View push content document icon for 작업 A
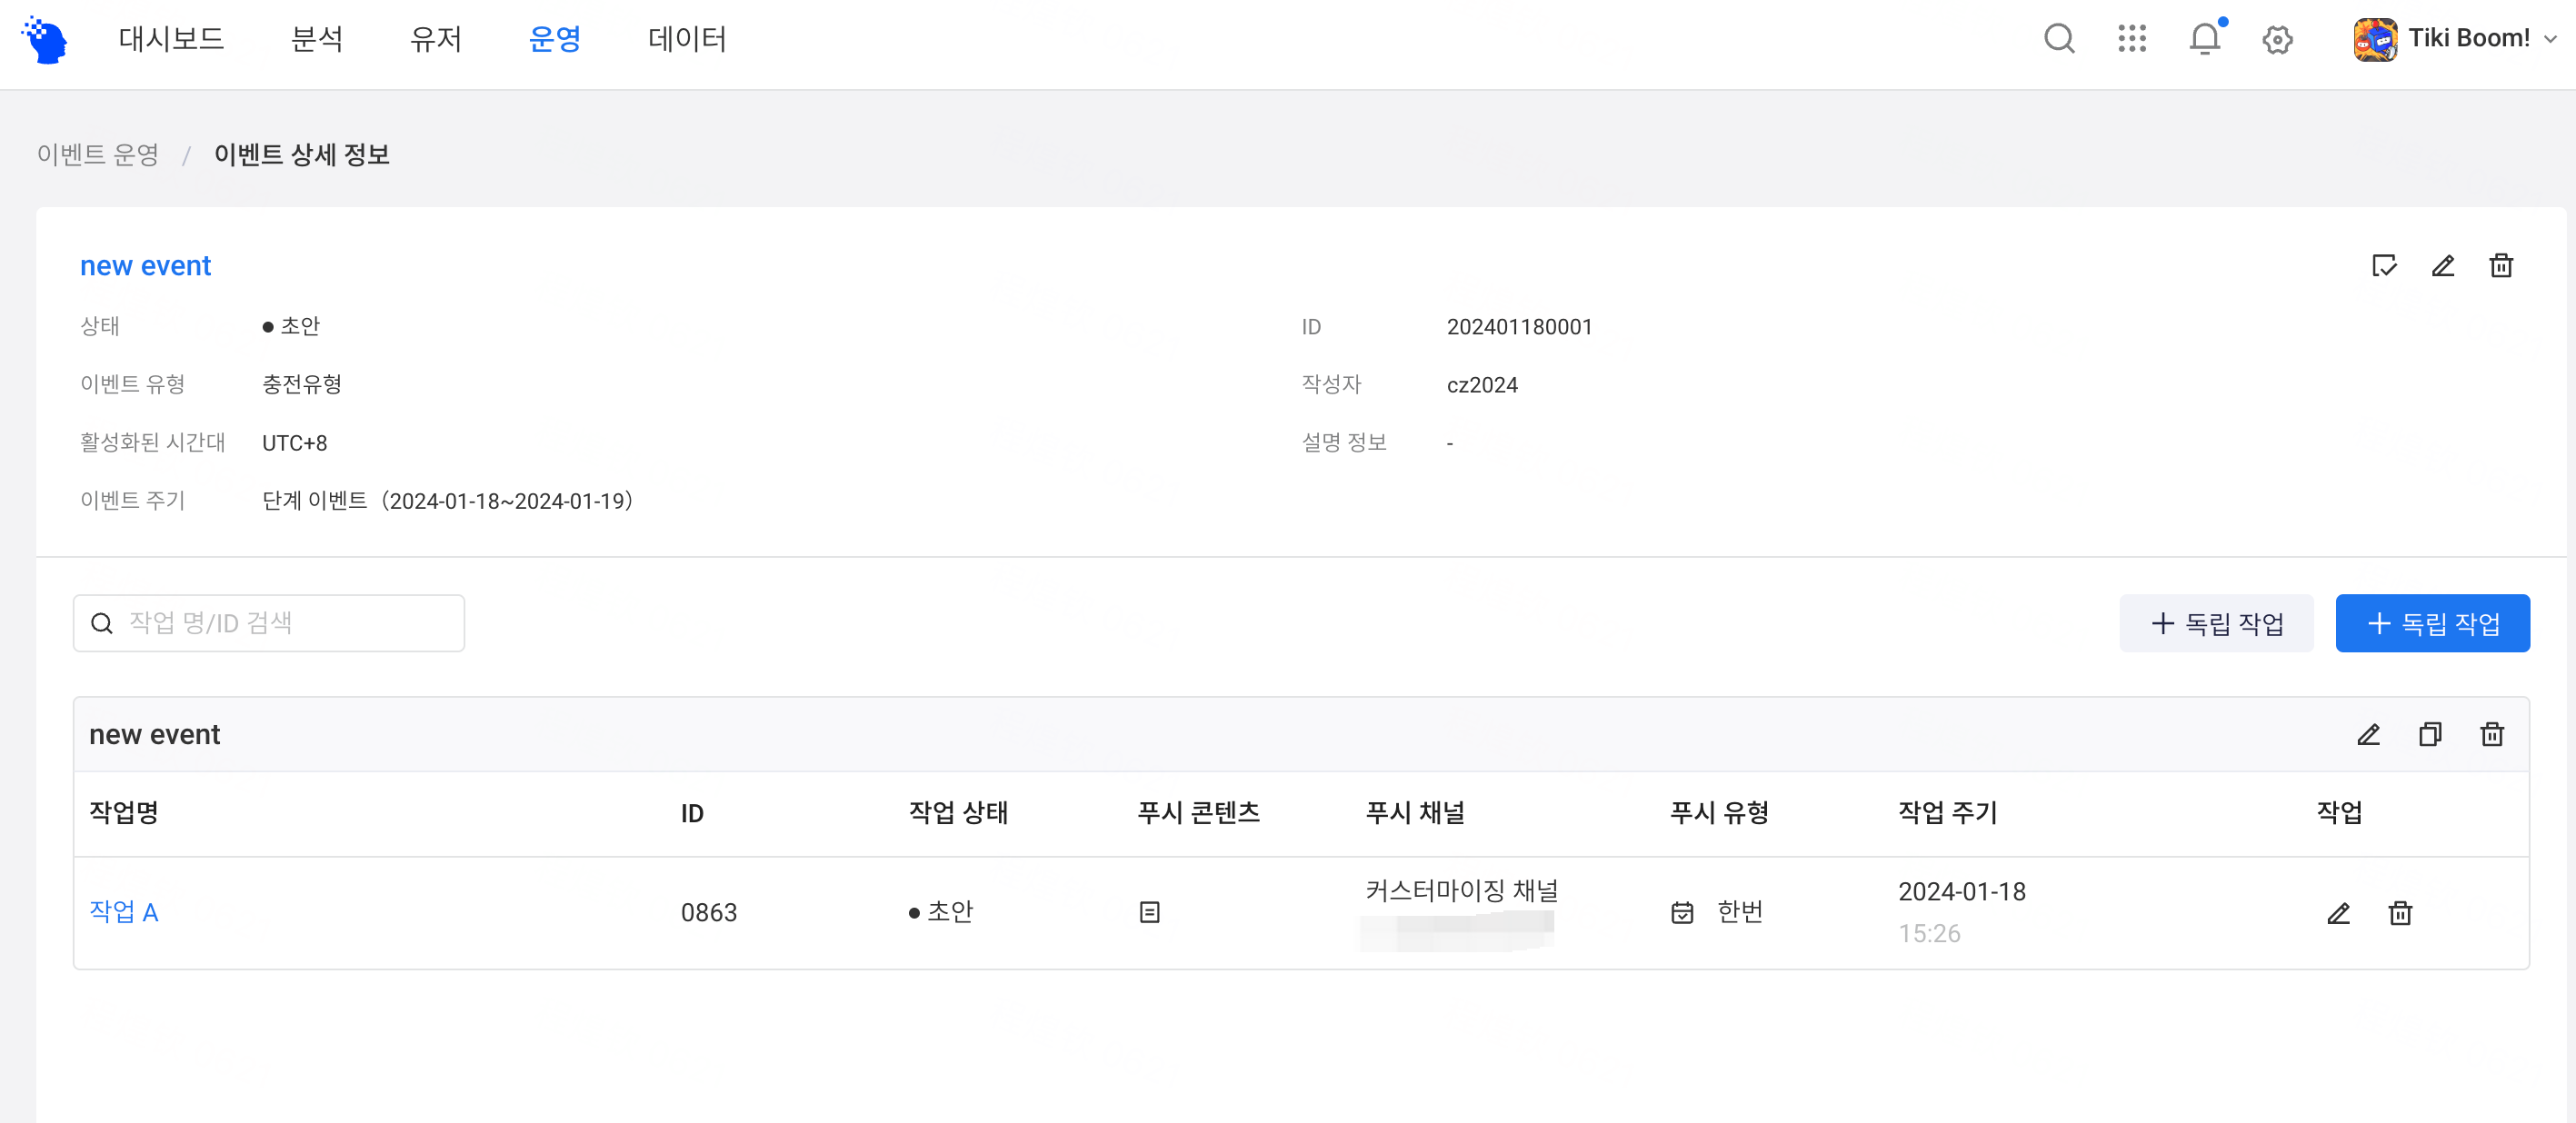This screenshot has width=2576, height=1123. tap(1149, 912)
